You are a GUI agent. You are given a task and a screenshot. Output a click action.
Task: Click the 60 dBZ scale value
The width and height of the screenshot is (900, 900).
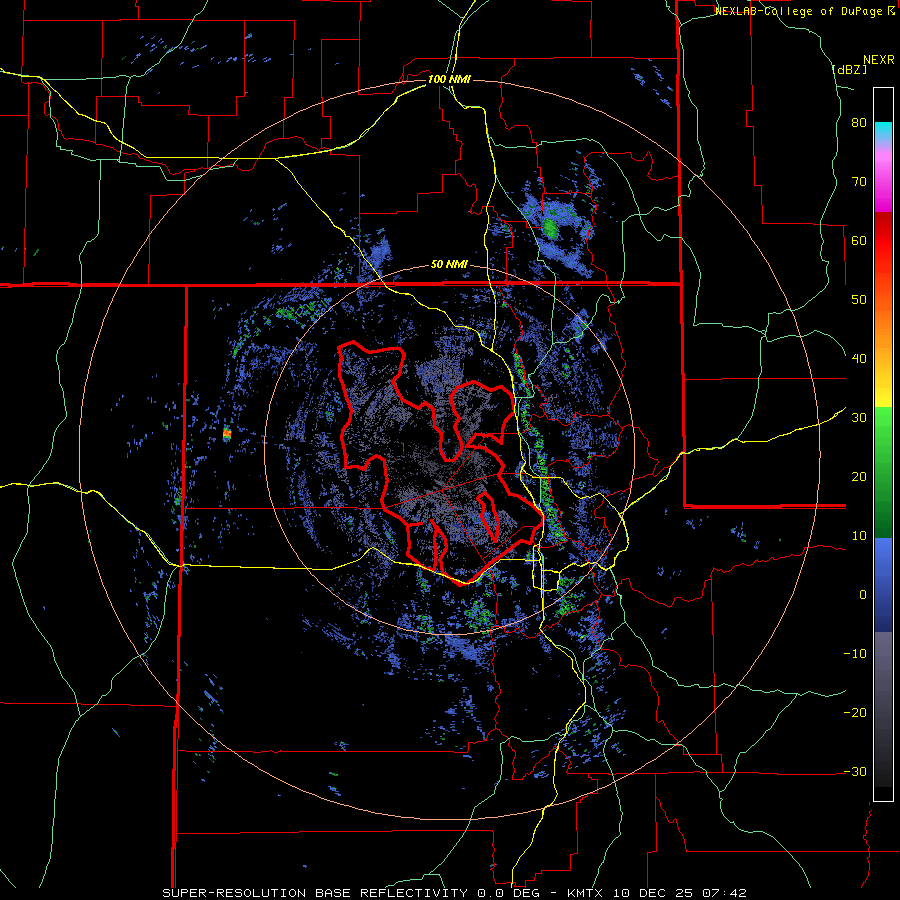(x=859, y=240)
